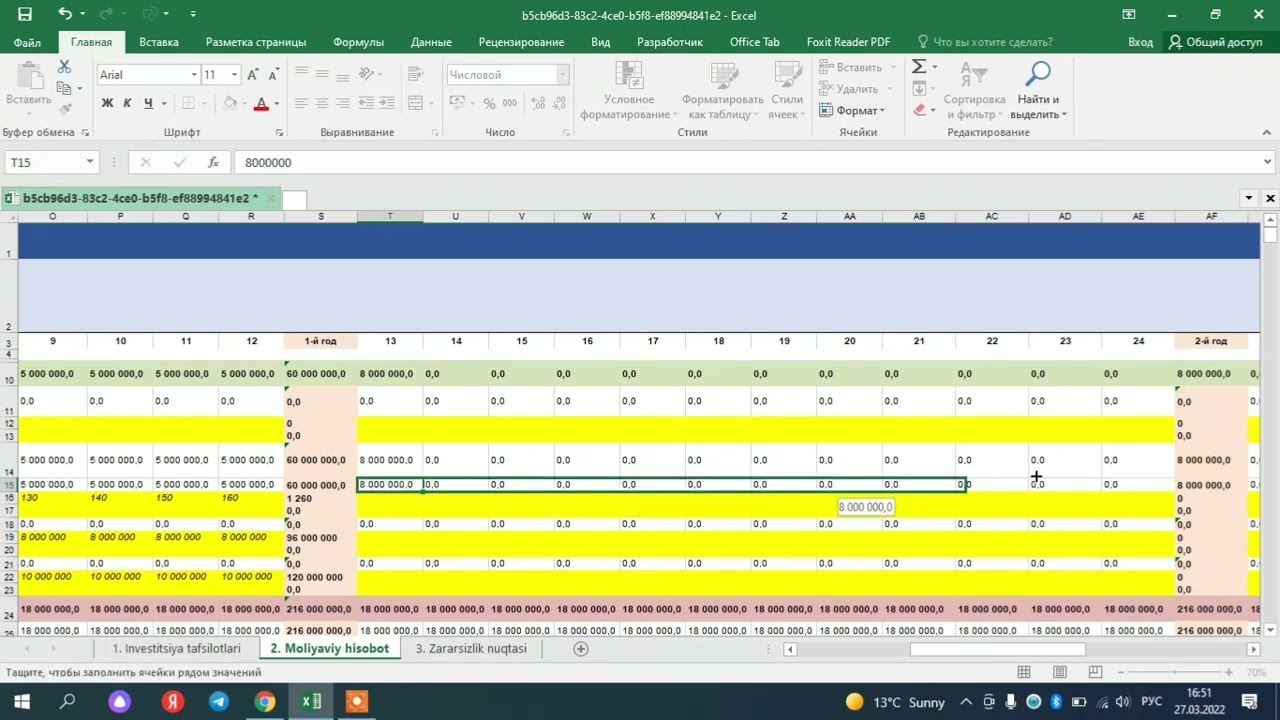Decrease font size
Screen dimensions: 1280x720
point(274,75)
